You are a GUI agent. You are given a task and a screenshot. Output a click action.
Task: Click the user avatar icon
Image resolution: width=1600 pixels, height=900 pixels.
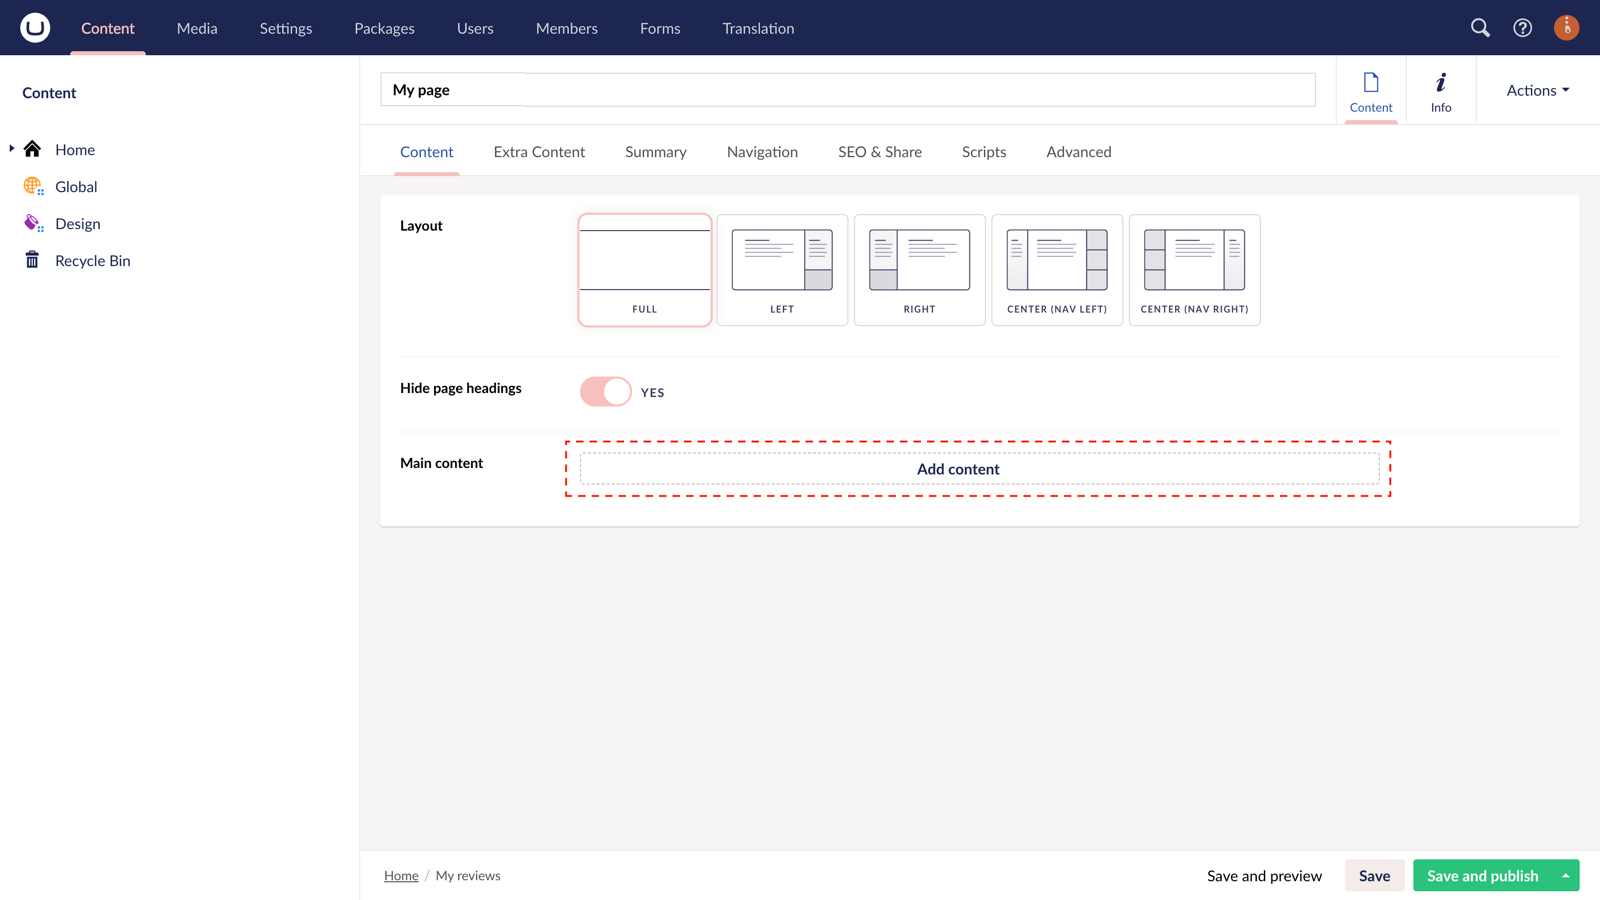(1565, 28)
